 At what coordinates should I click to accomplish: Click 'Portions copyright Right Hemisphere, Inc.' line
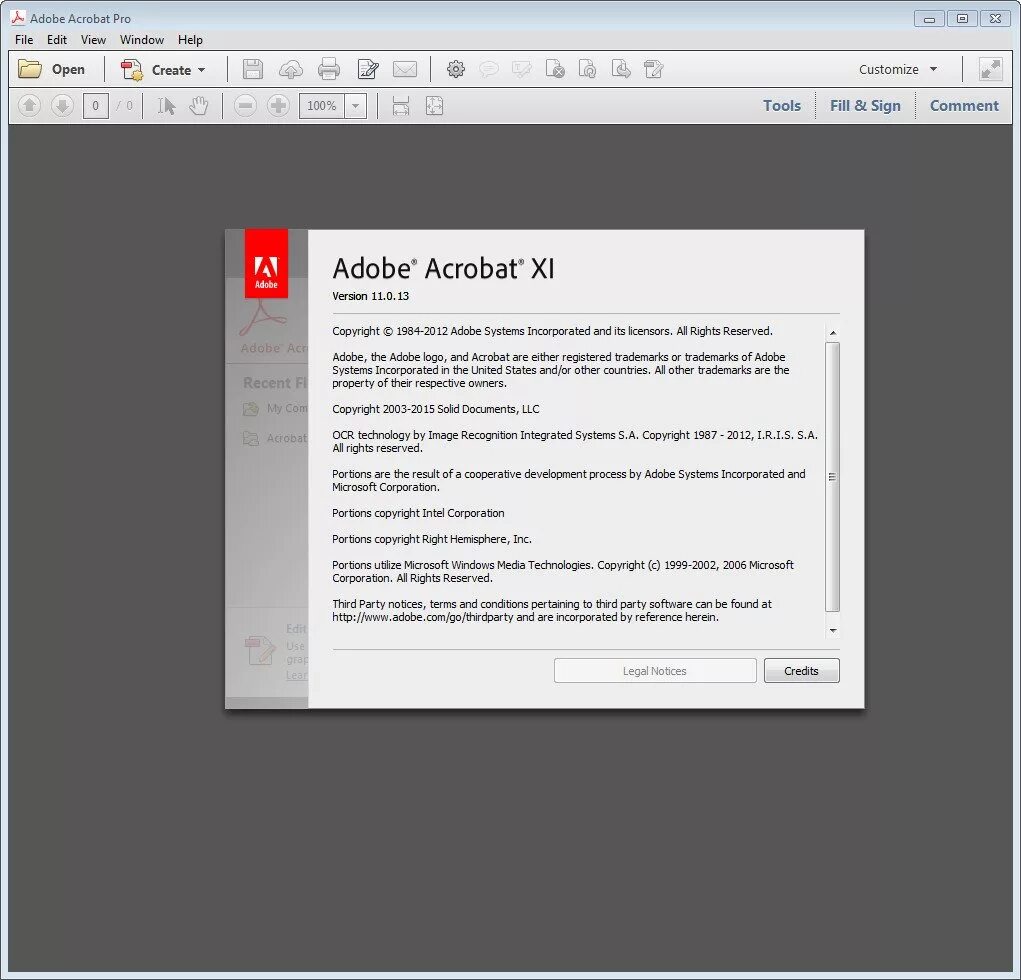point(432,539)
